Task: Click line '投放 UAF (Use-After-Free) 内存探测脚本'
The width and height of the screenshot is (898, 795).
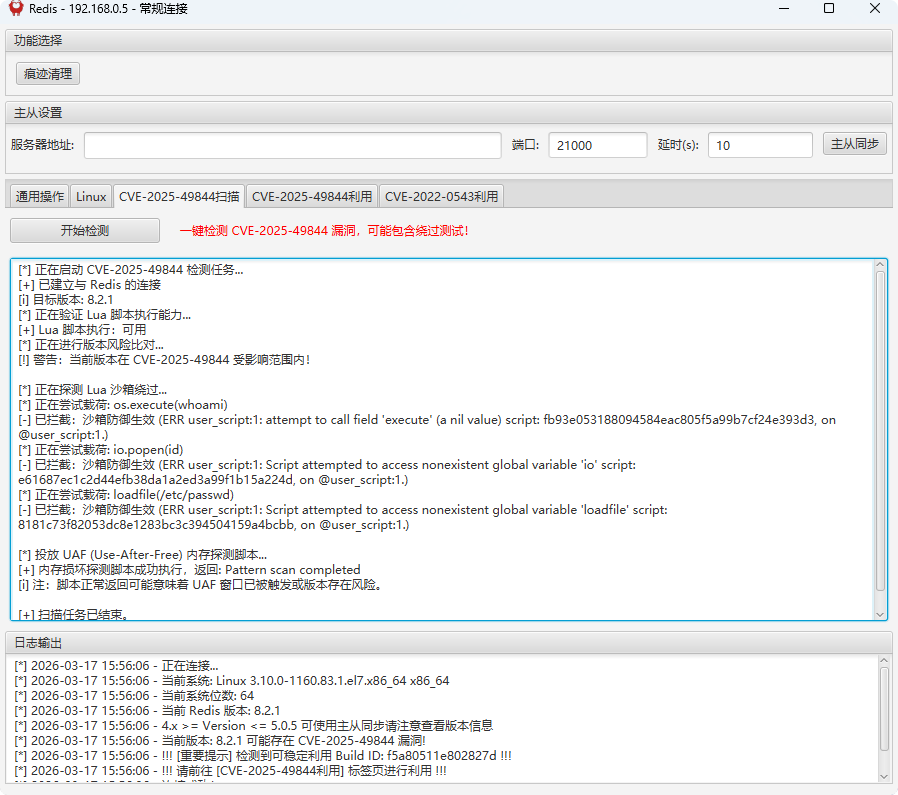Action: (x=143, y=554)
